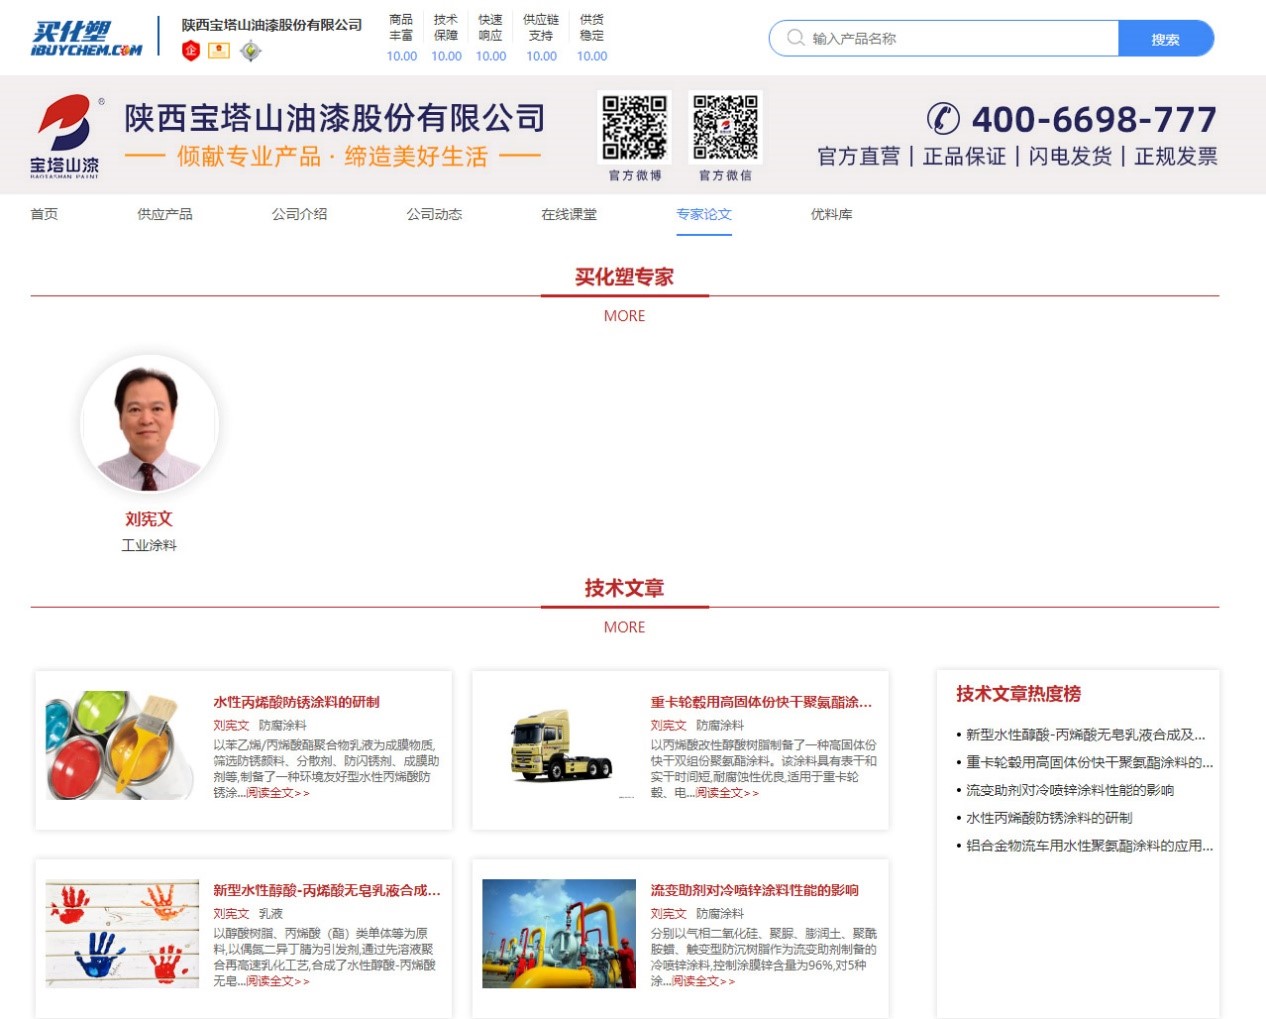Click the 官方微博 QR code

click(x=635, y=128)
